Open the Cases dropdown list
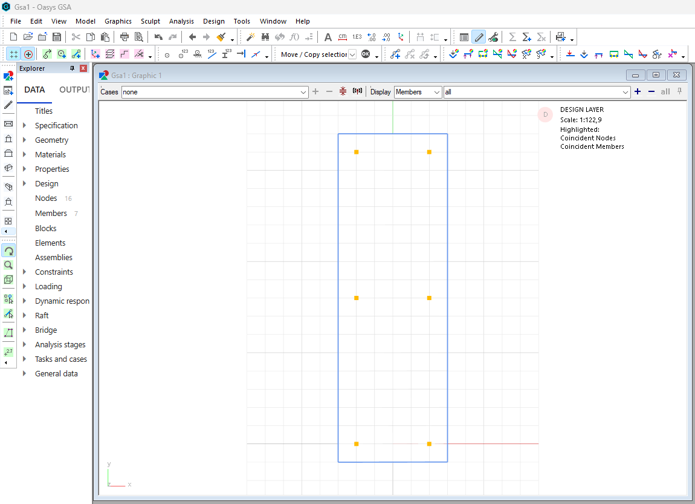 tap(303, 92)
